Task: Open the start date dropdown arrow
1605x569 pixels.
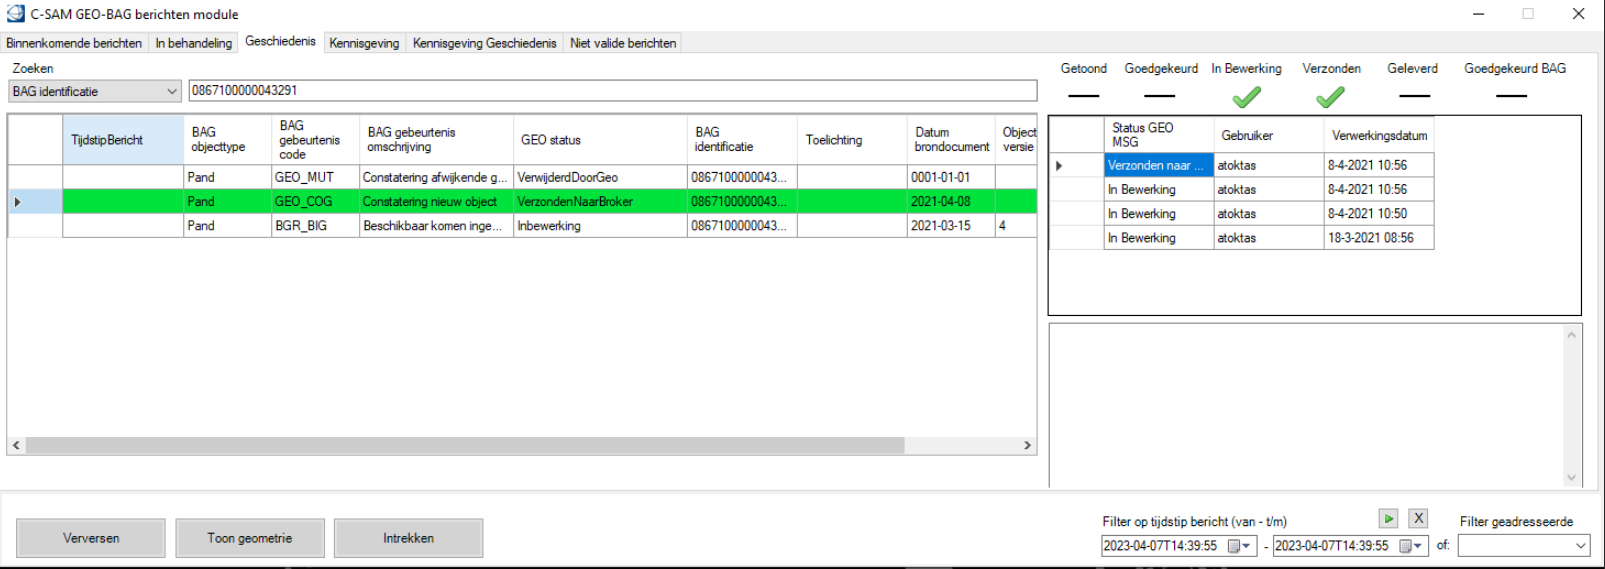Action: (1247, 546)
